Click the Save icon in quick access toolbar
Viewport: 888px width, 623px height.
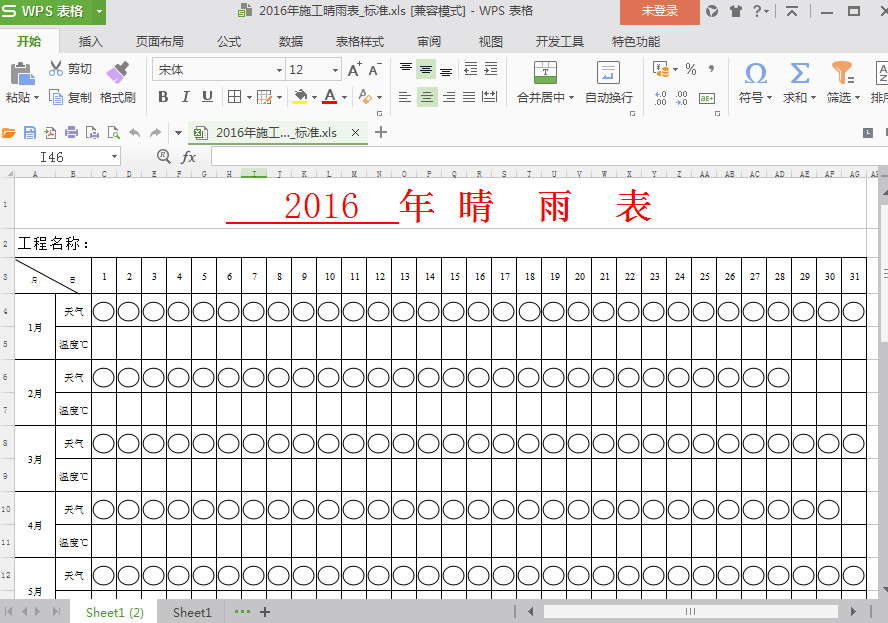32,131
